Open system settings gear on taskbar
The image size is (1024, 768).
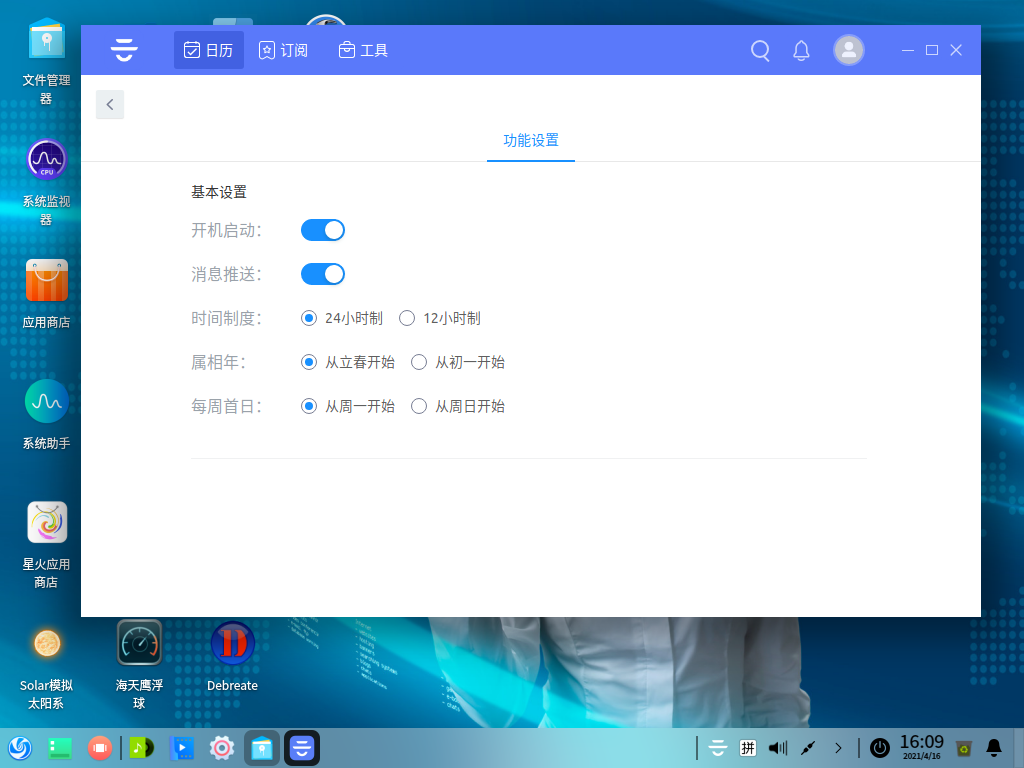[222, 748]
